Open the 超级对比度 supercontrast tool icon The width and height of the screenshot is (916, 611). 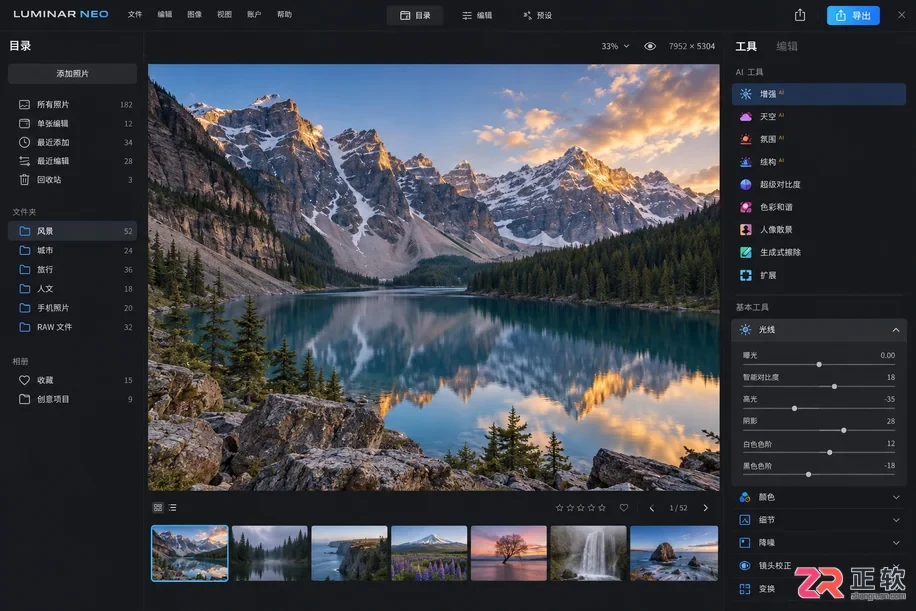coord(745,185)
